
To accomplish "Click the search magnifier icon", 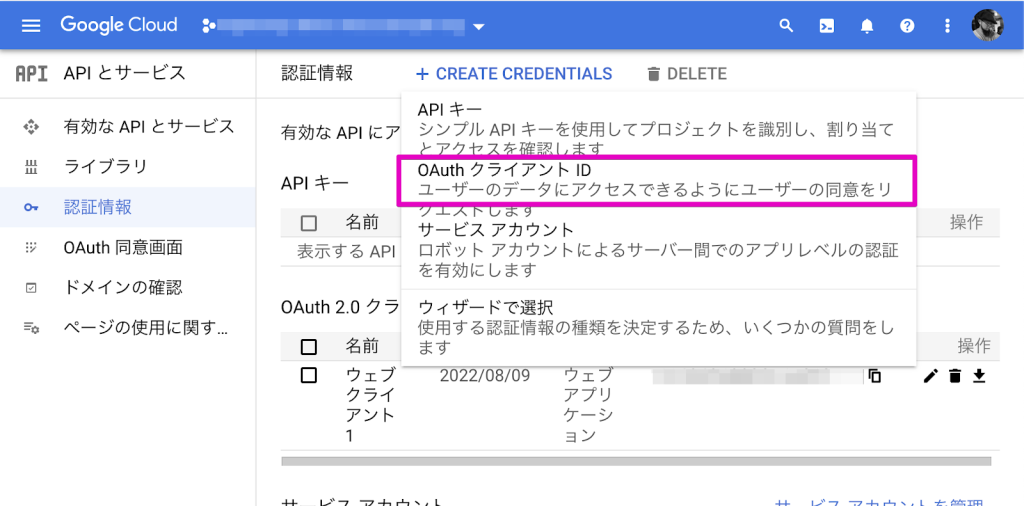I will [x=786, y=26].
